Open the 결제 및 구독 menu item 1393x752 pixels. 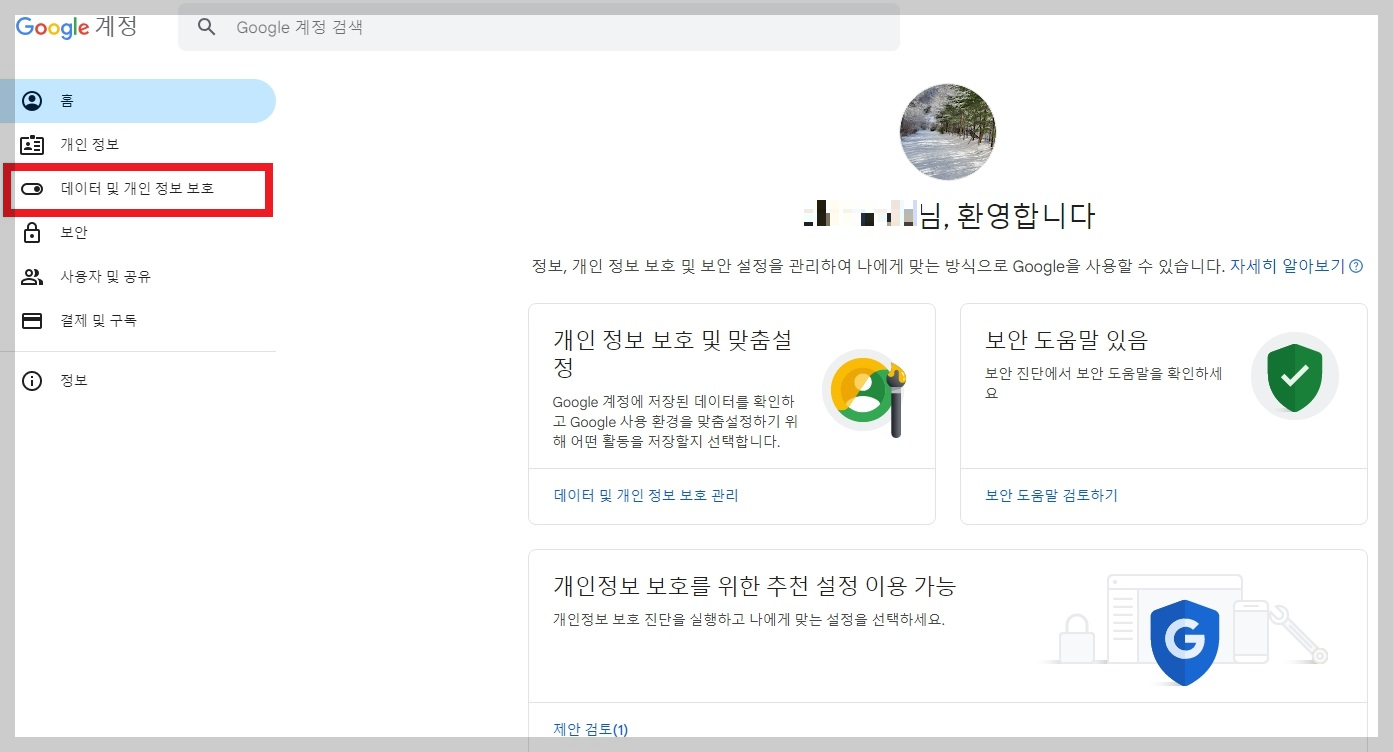tap(138, 321)
